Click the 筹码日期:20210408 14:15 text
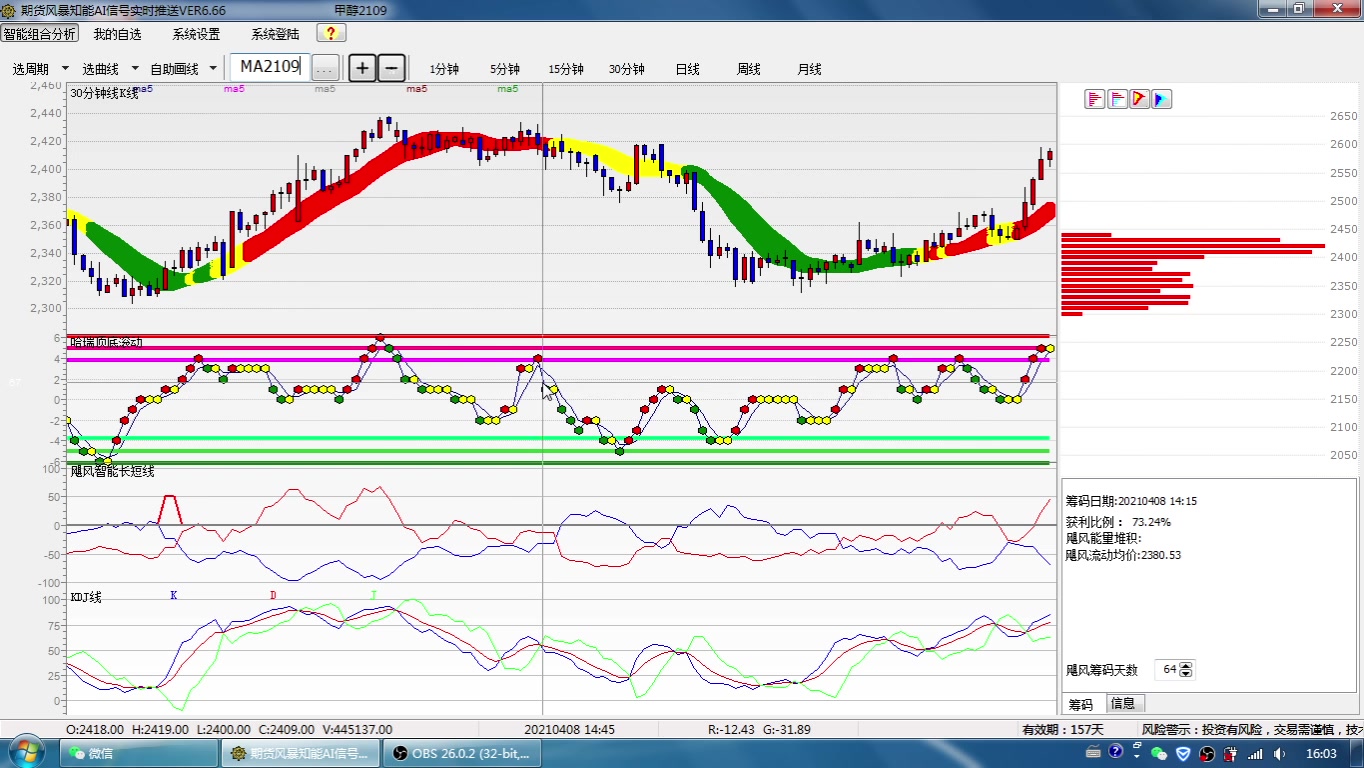The height and width of the screenshot is (768, 1364). (1131, 501)
